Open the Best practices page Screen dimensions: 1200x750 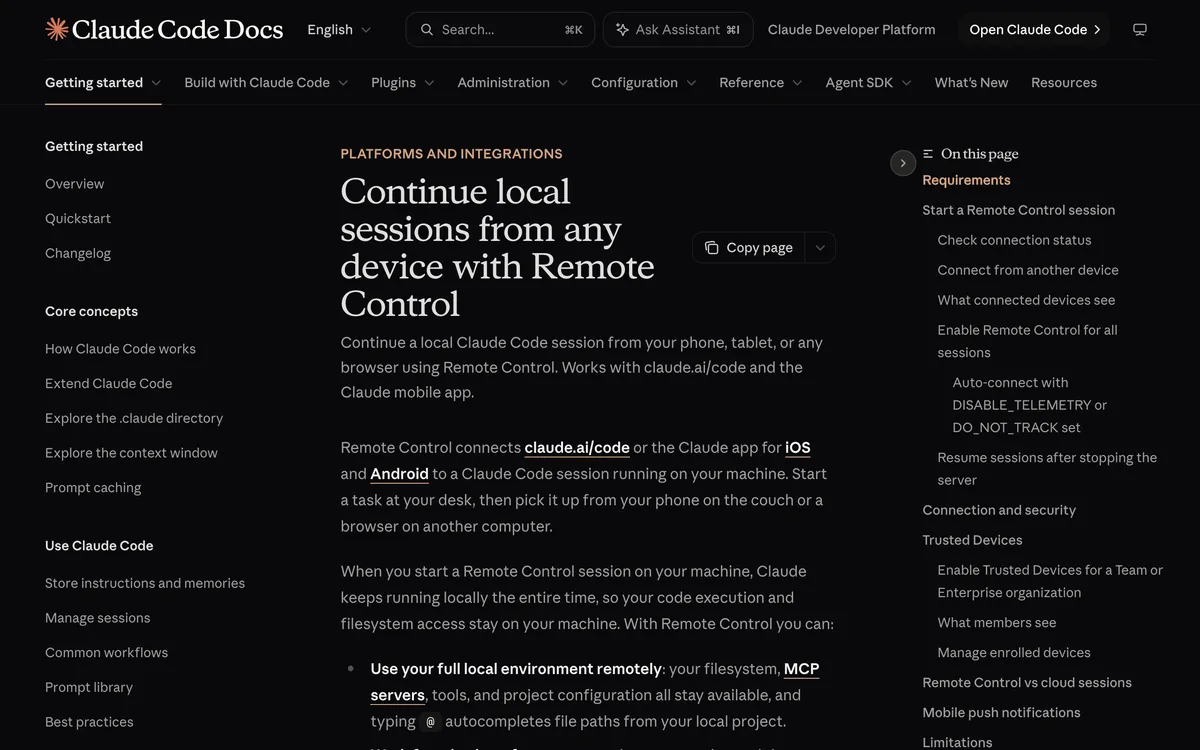pyautogui.click(x=89, y=722)
